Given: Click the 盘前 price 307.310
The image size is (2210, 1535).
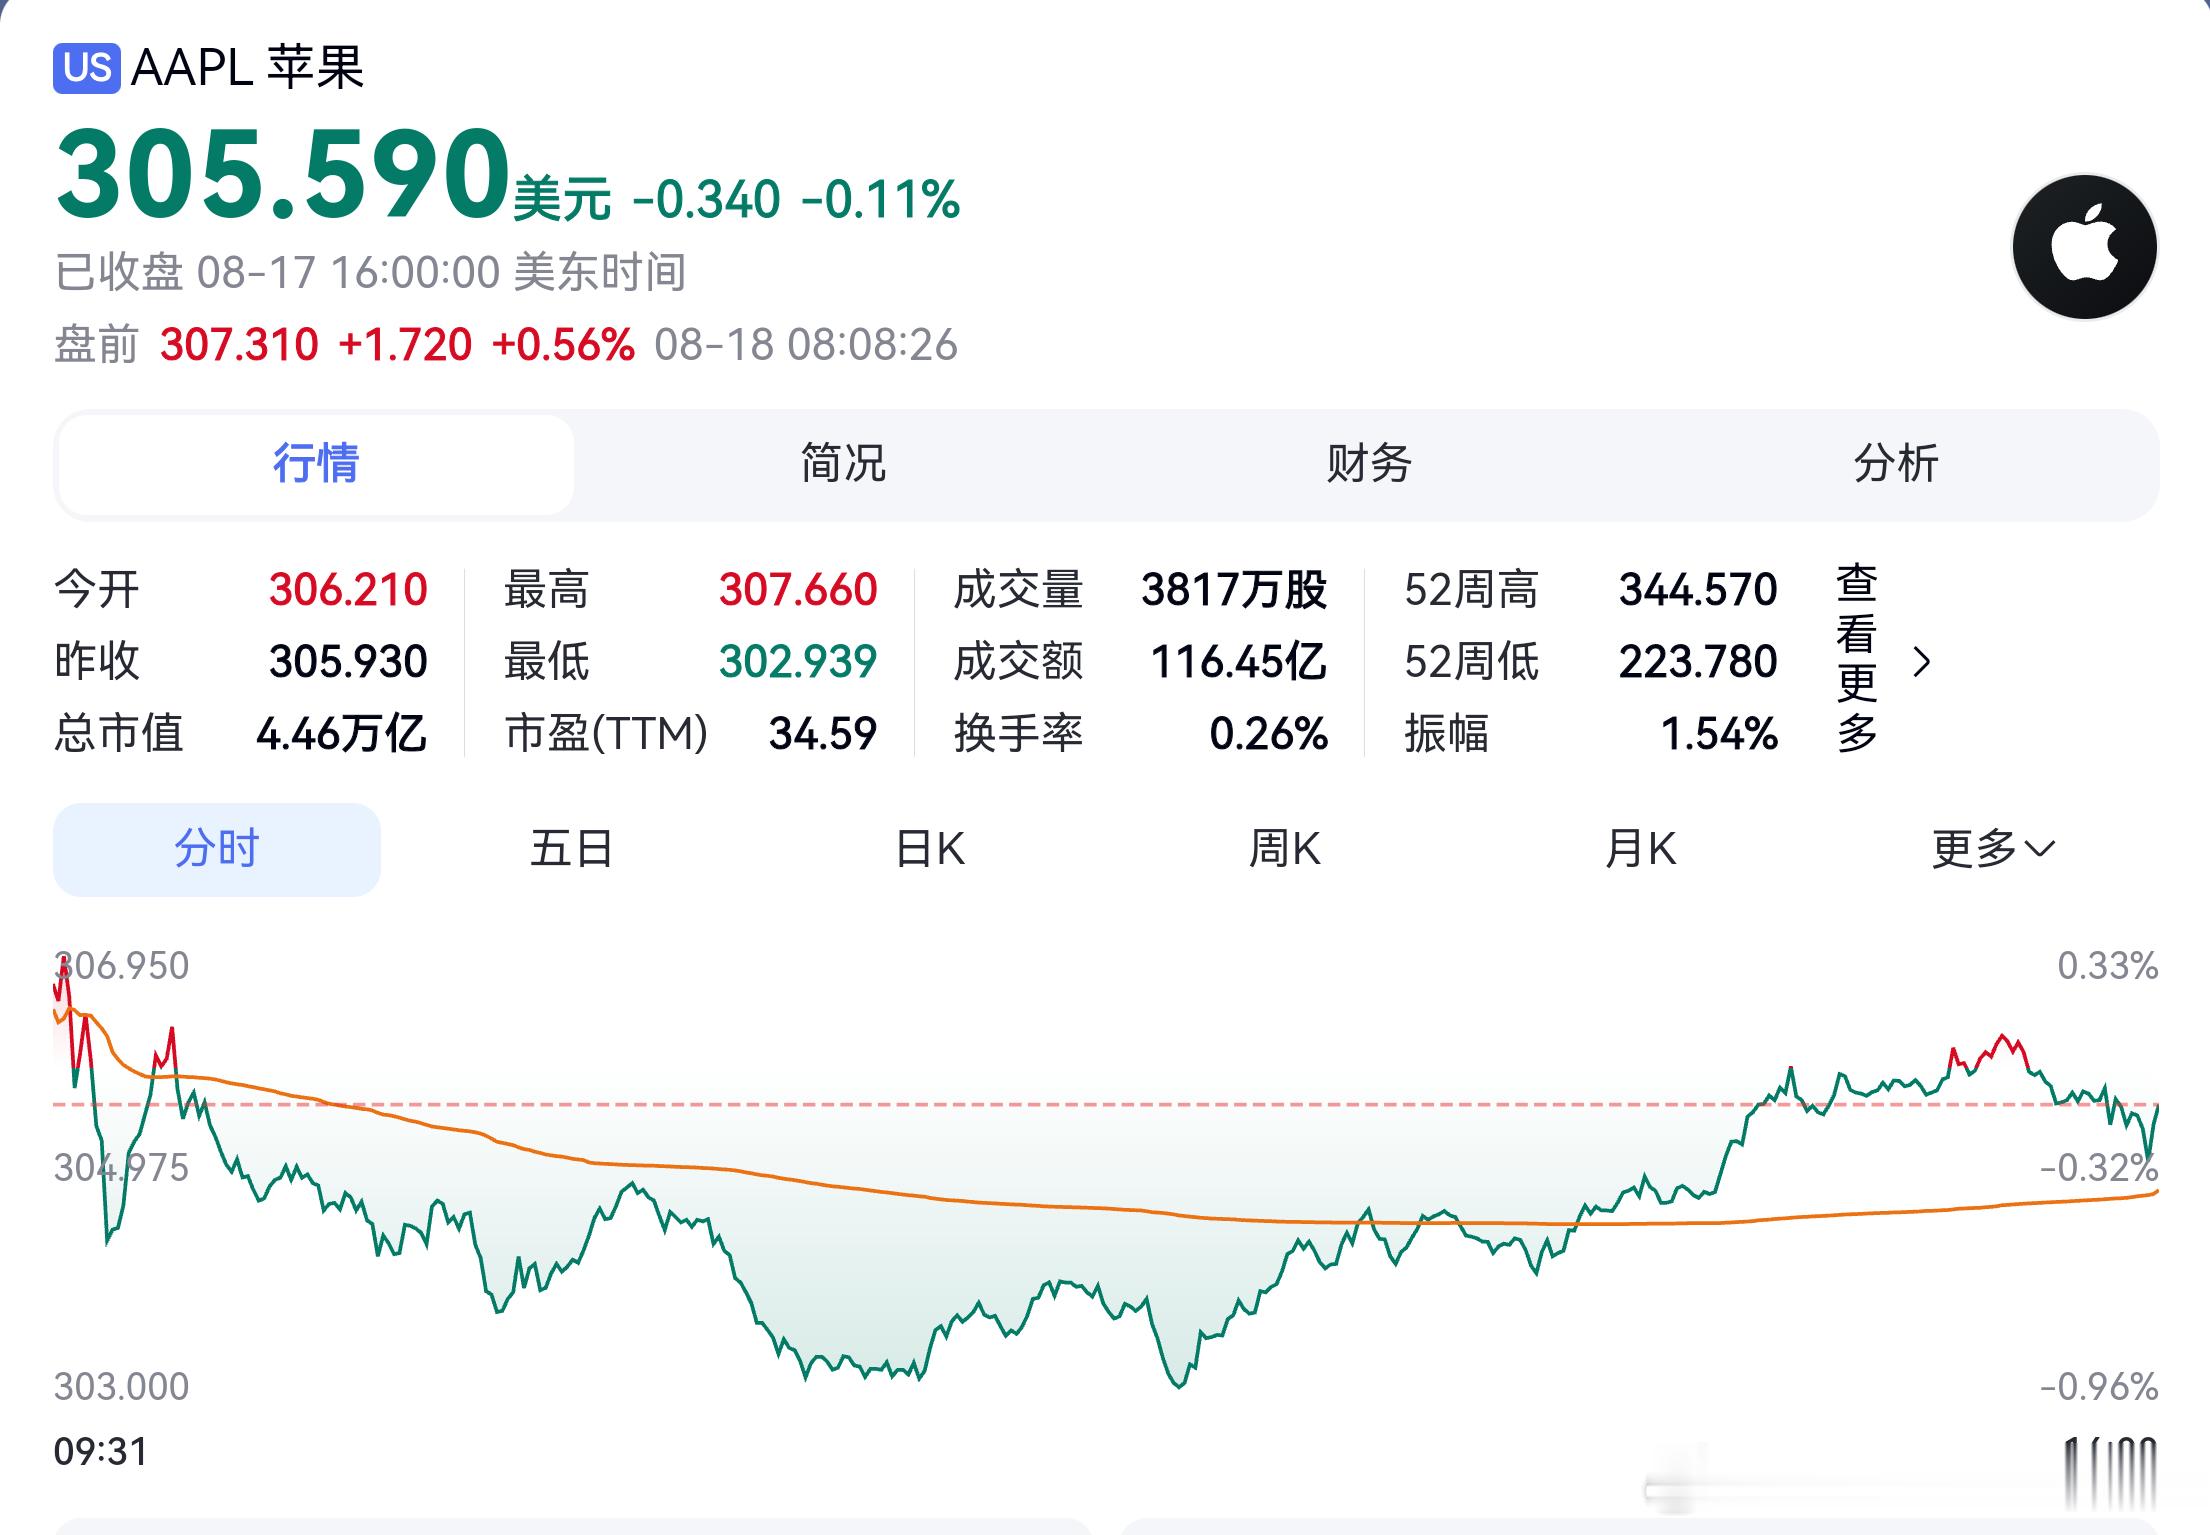Looking at the screenshot, I should tap(239, 345).
